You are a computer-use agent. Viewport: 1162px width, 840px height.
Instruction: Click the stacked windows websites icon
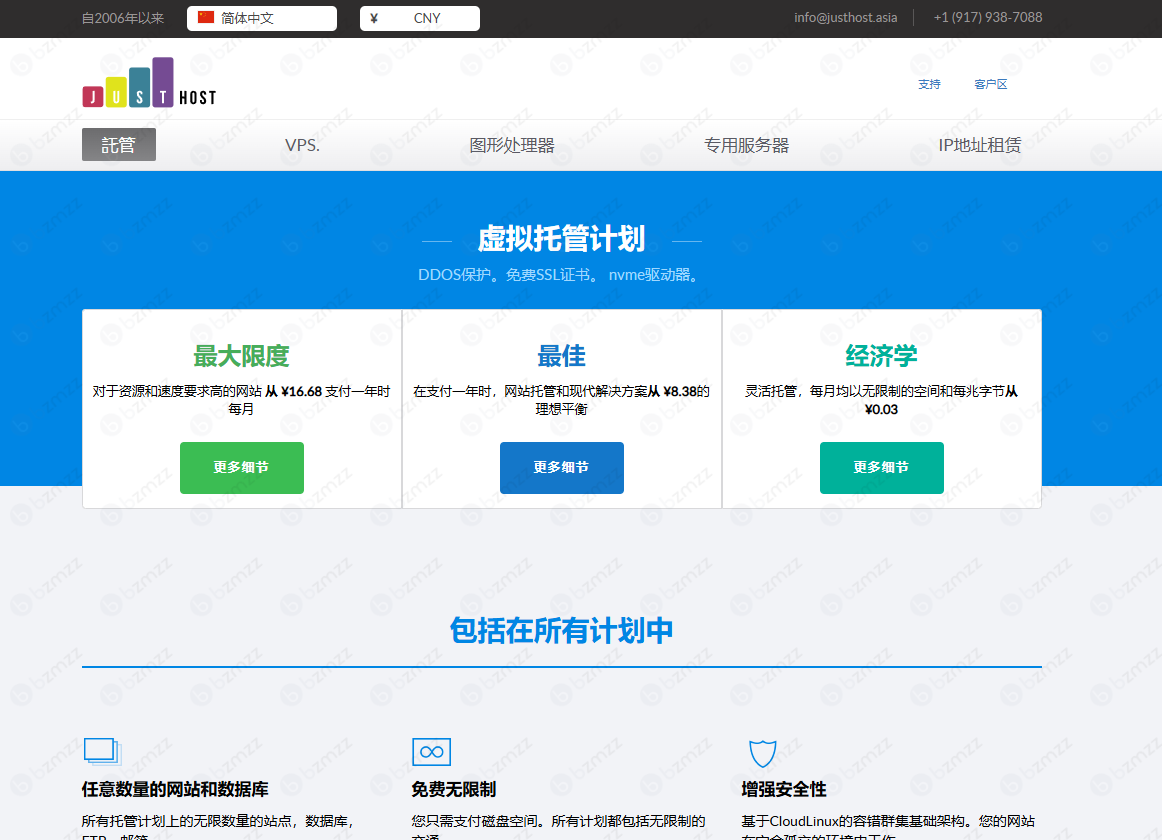(102, 751)
